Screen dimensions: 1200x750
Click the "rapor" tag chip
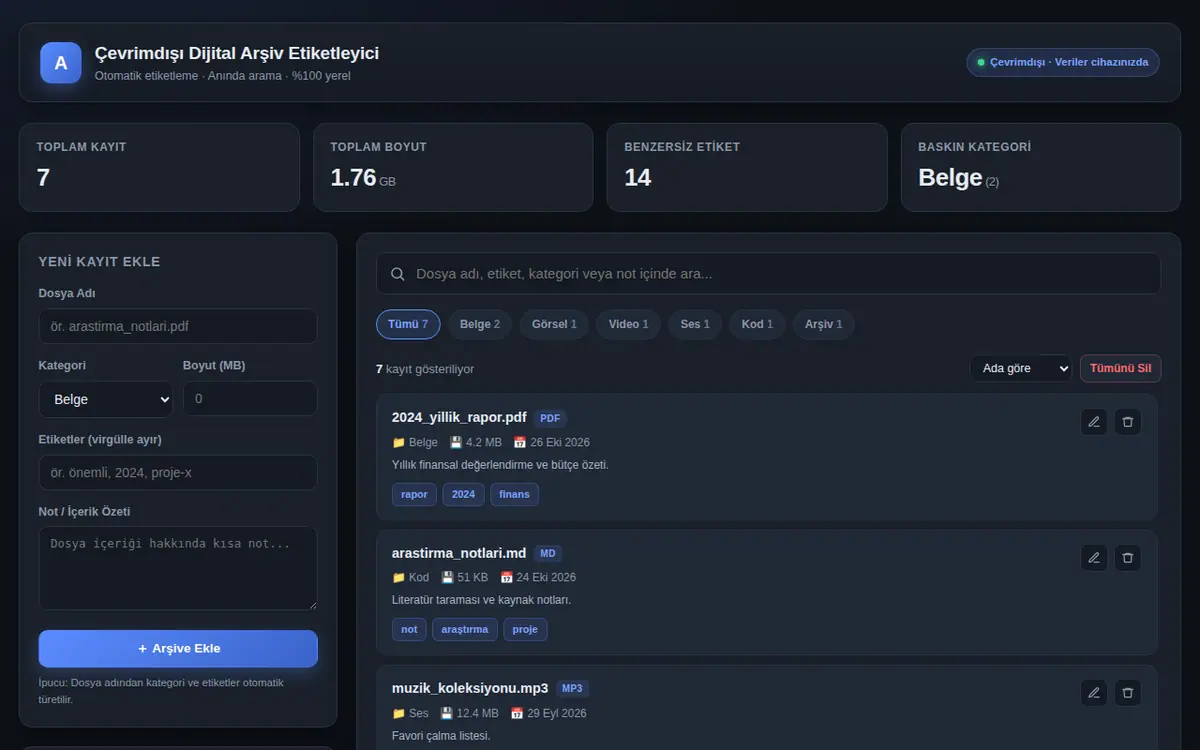[415, 494]
